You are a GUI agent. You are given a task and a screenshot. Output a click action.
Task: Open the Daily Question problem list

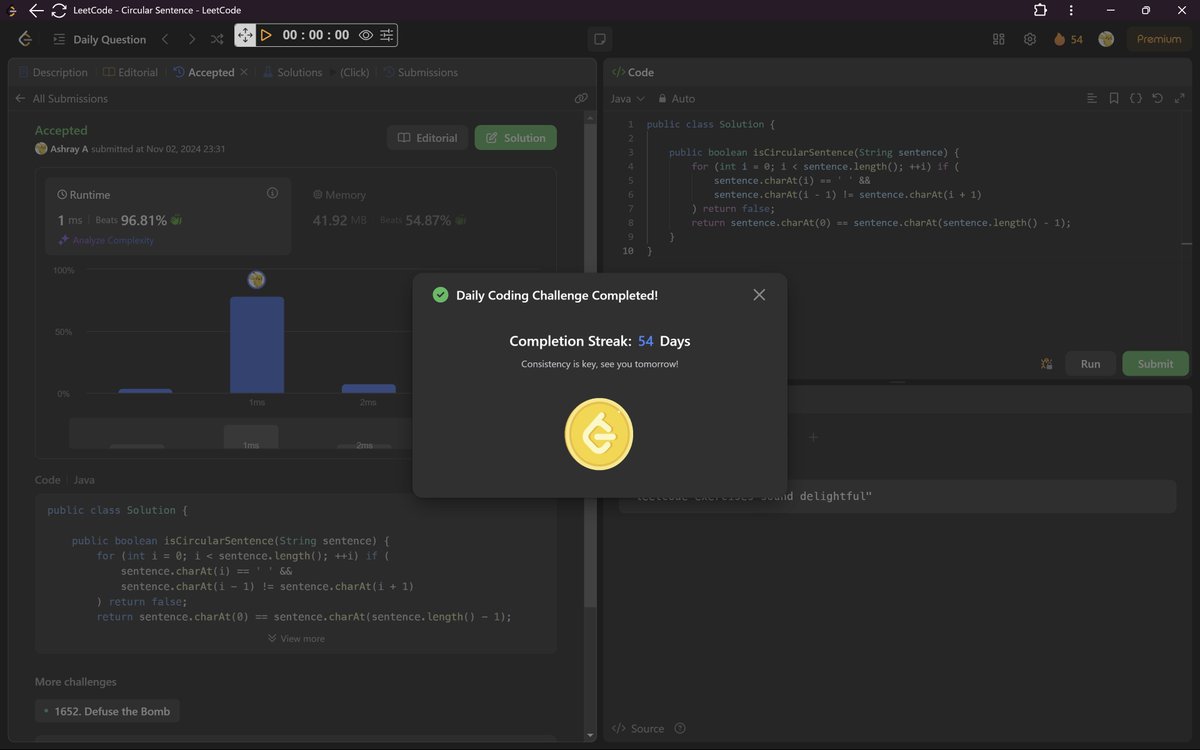coord(99,39)
